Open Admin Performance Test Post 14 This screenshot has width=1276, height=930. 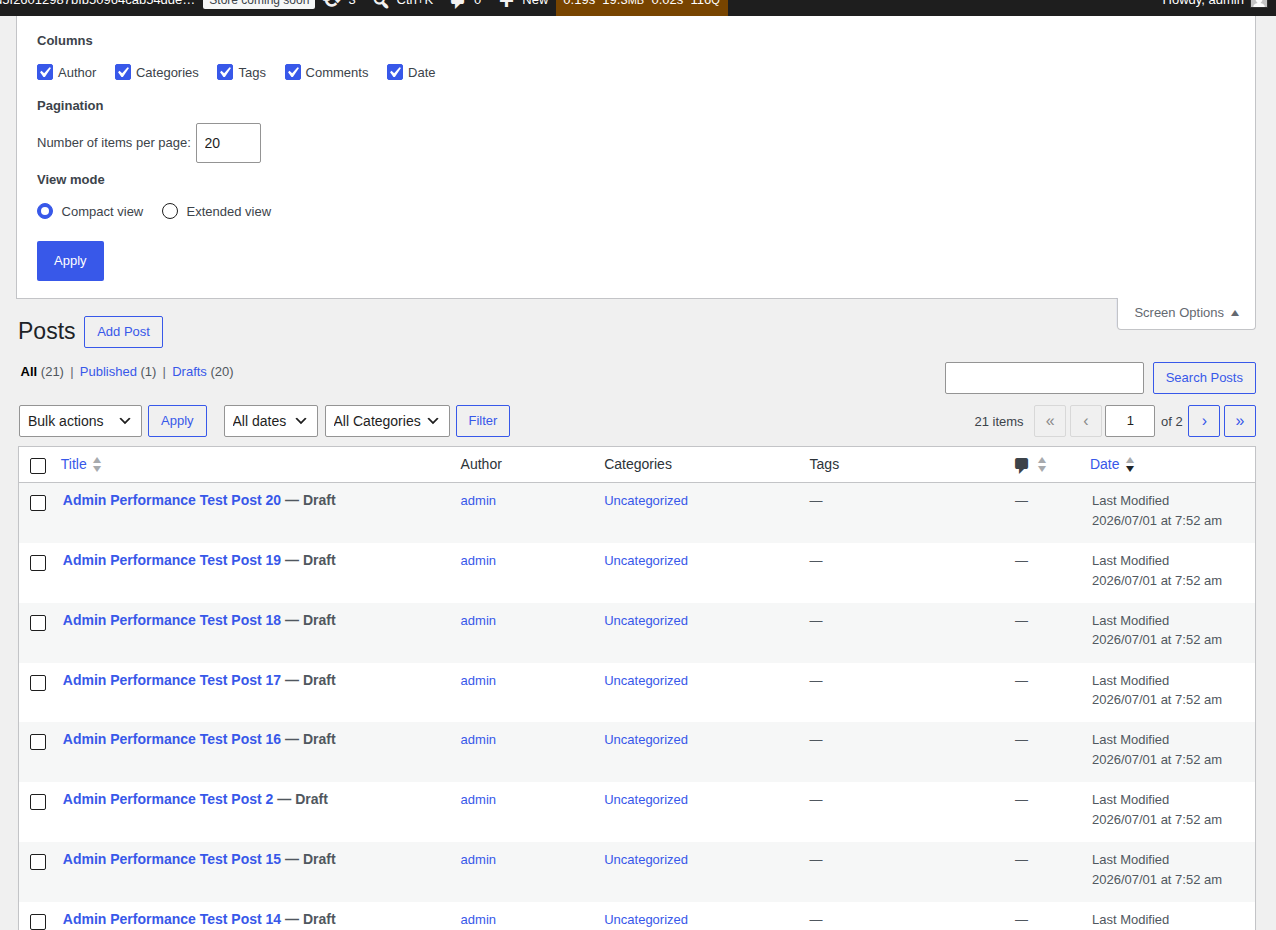pyautogui.click(x=172, y=919)
